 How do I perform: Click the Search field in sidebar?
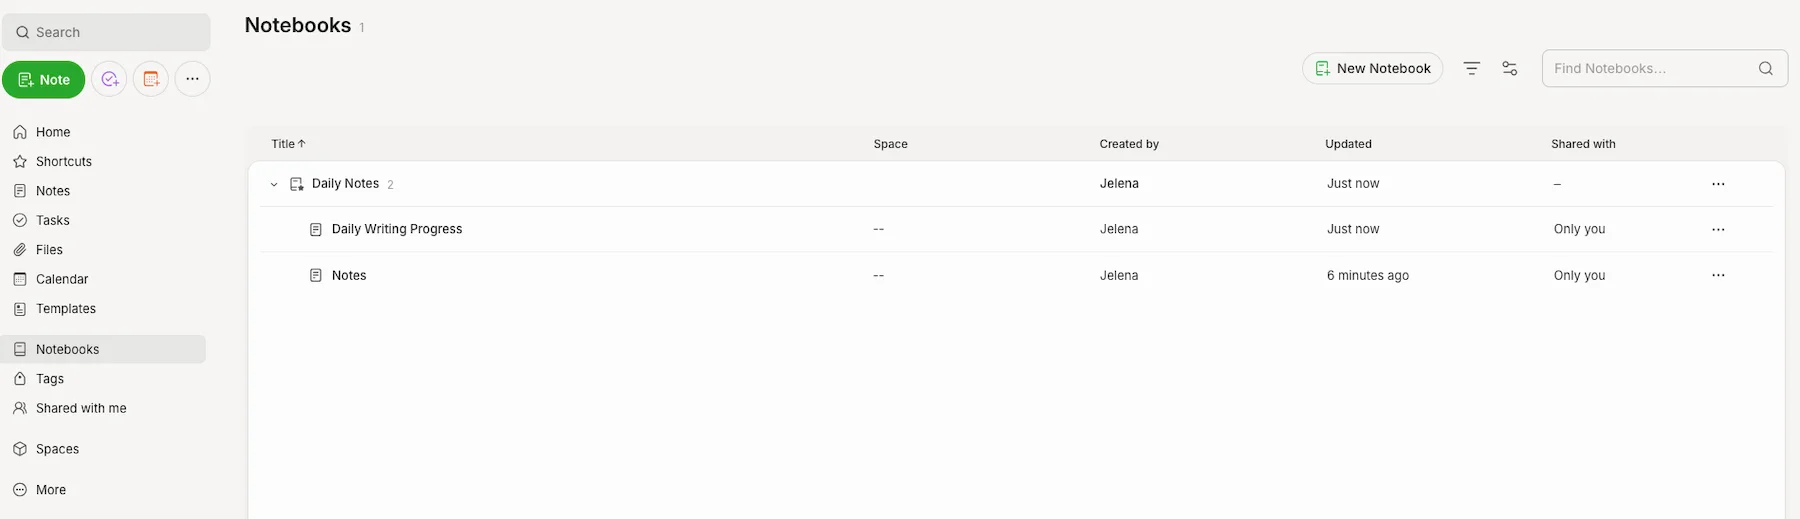pos(106,32)
